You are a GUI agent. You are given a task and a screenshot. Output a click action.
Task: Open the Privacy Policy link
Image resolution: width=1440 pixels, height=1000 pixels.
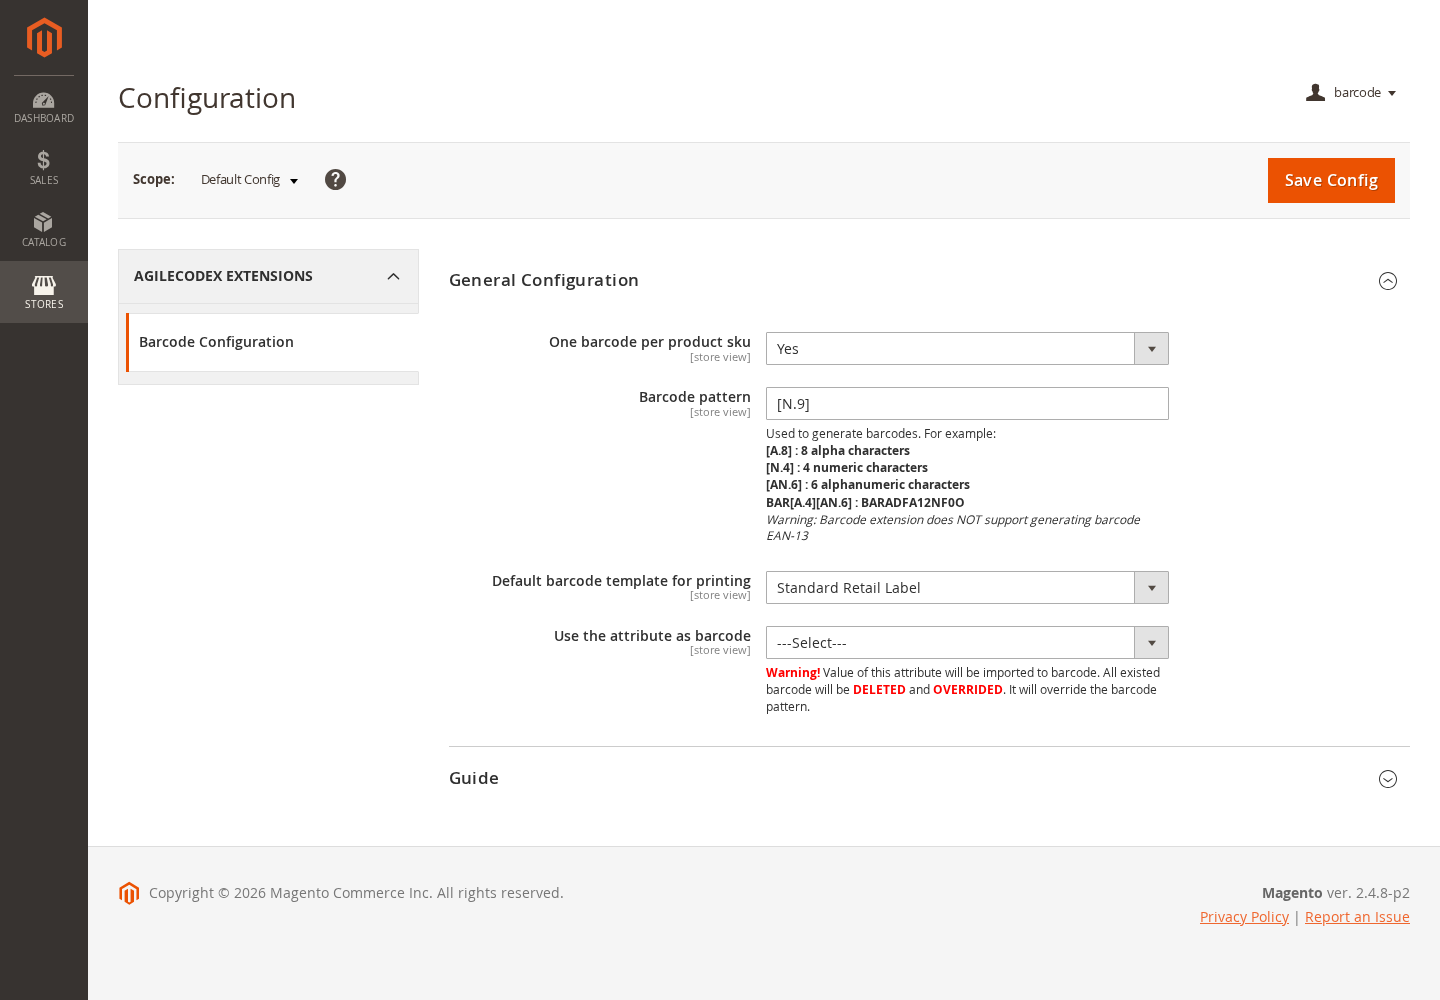(1244, 917)
